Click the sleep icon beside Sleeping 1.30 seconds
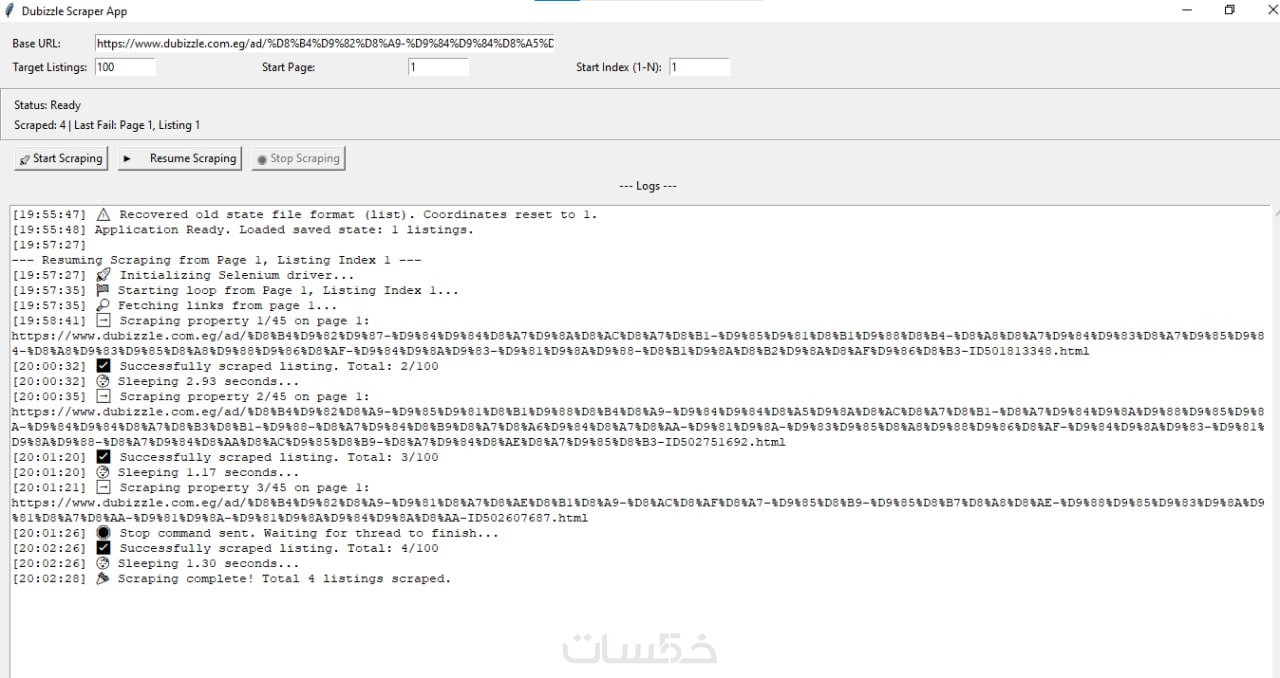Viewport: 1280px width, 678px height. [x=103, y=563]
